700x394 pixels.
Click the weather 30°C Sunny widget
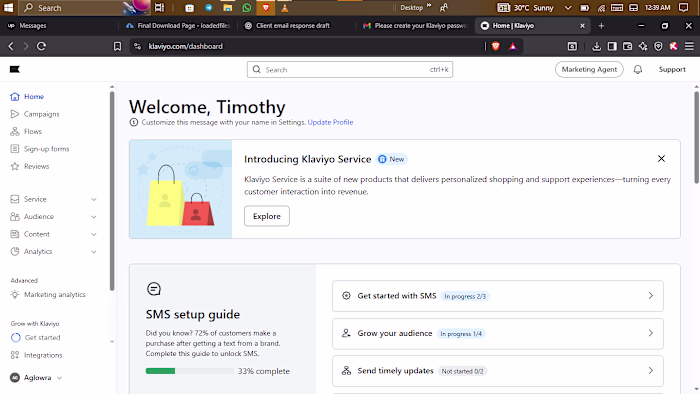[x=526, y=8]
